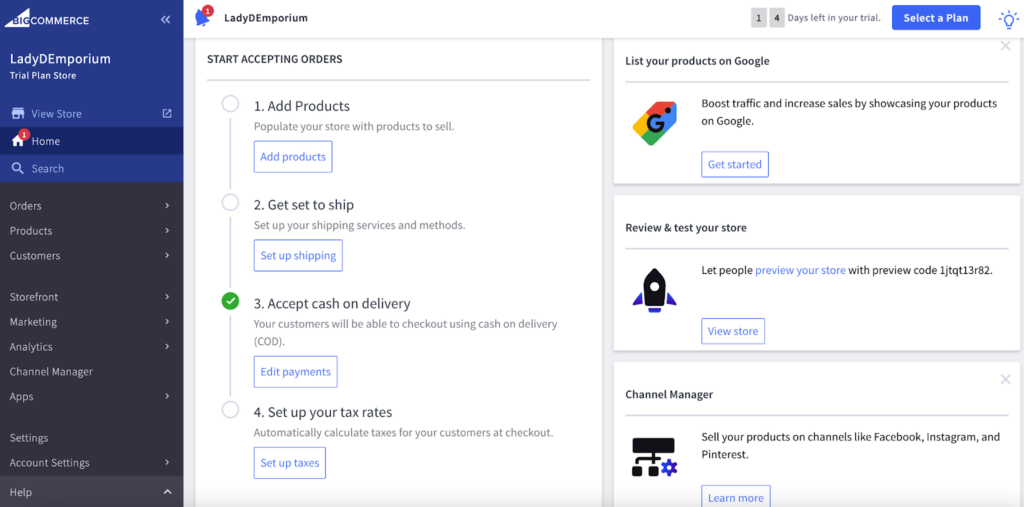Follow the preview your store link
1024x507 pixels.
click(x=800, y=271)
